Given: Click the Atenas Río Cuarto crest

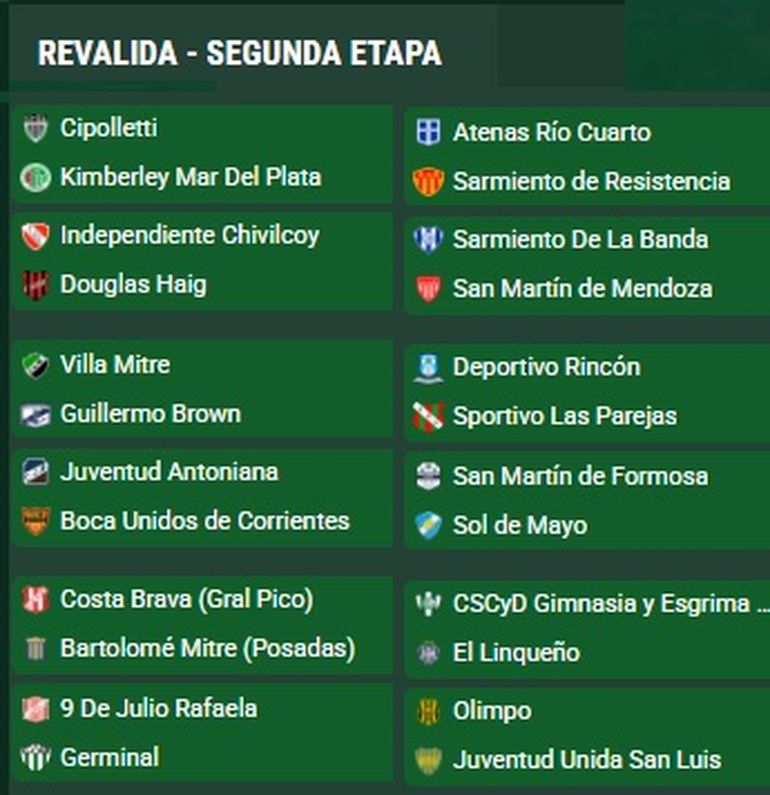Looking at the screenshot, I should click(x=428, y=133).
